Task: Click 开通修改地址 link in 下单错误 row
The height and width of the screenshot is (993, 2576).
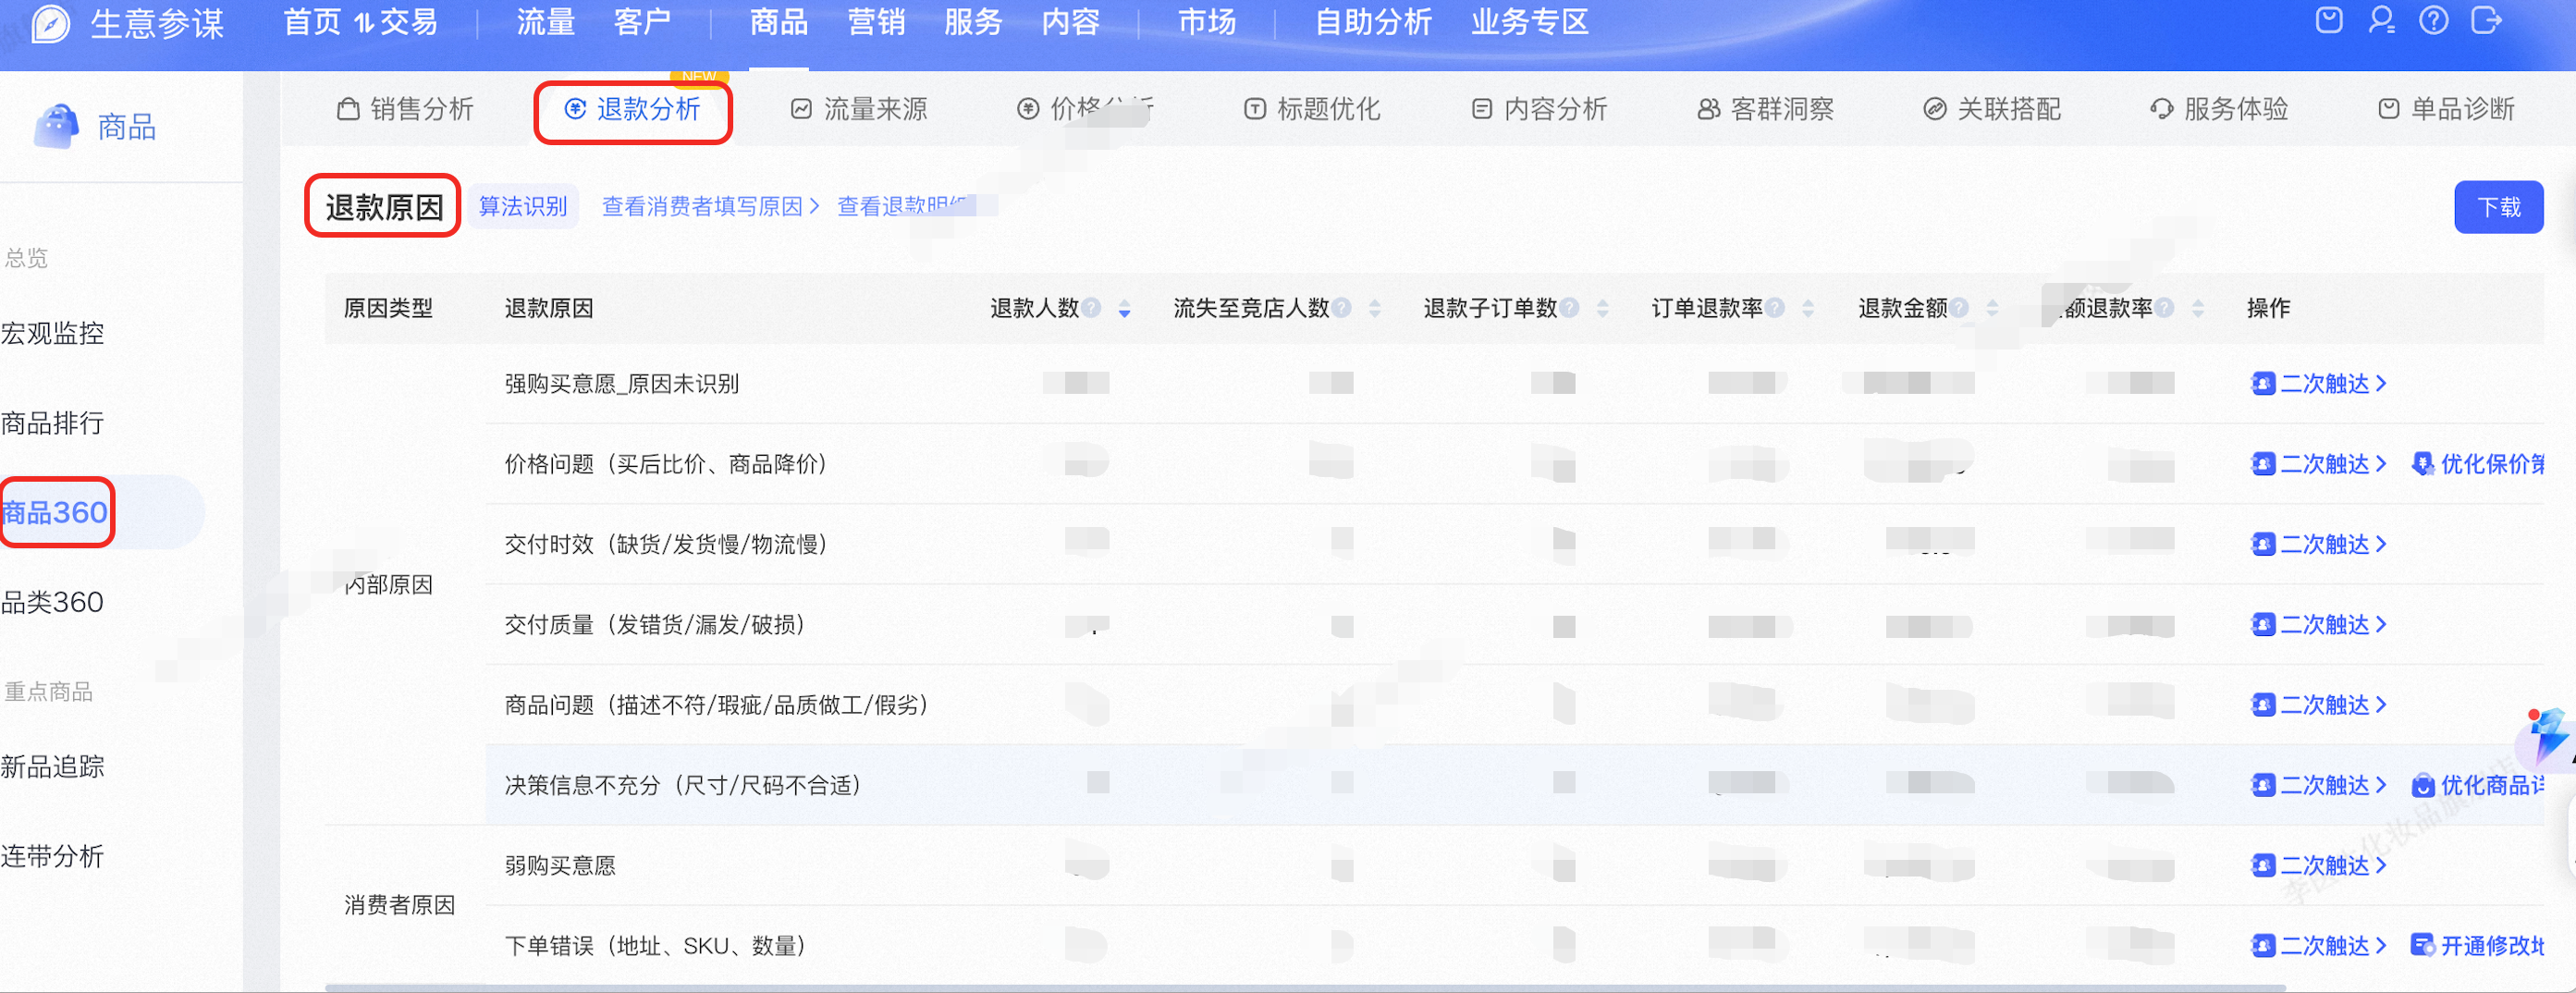Action: pyautogui.click(x=2478, y=945)
